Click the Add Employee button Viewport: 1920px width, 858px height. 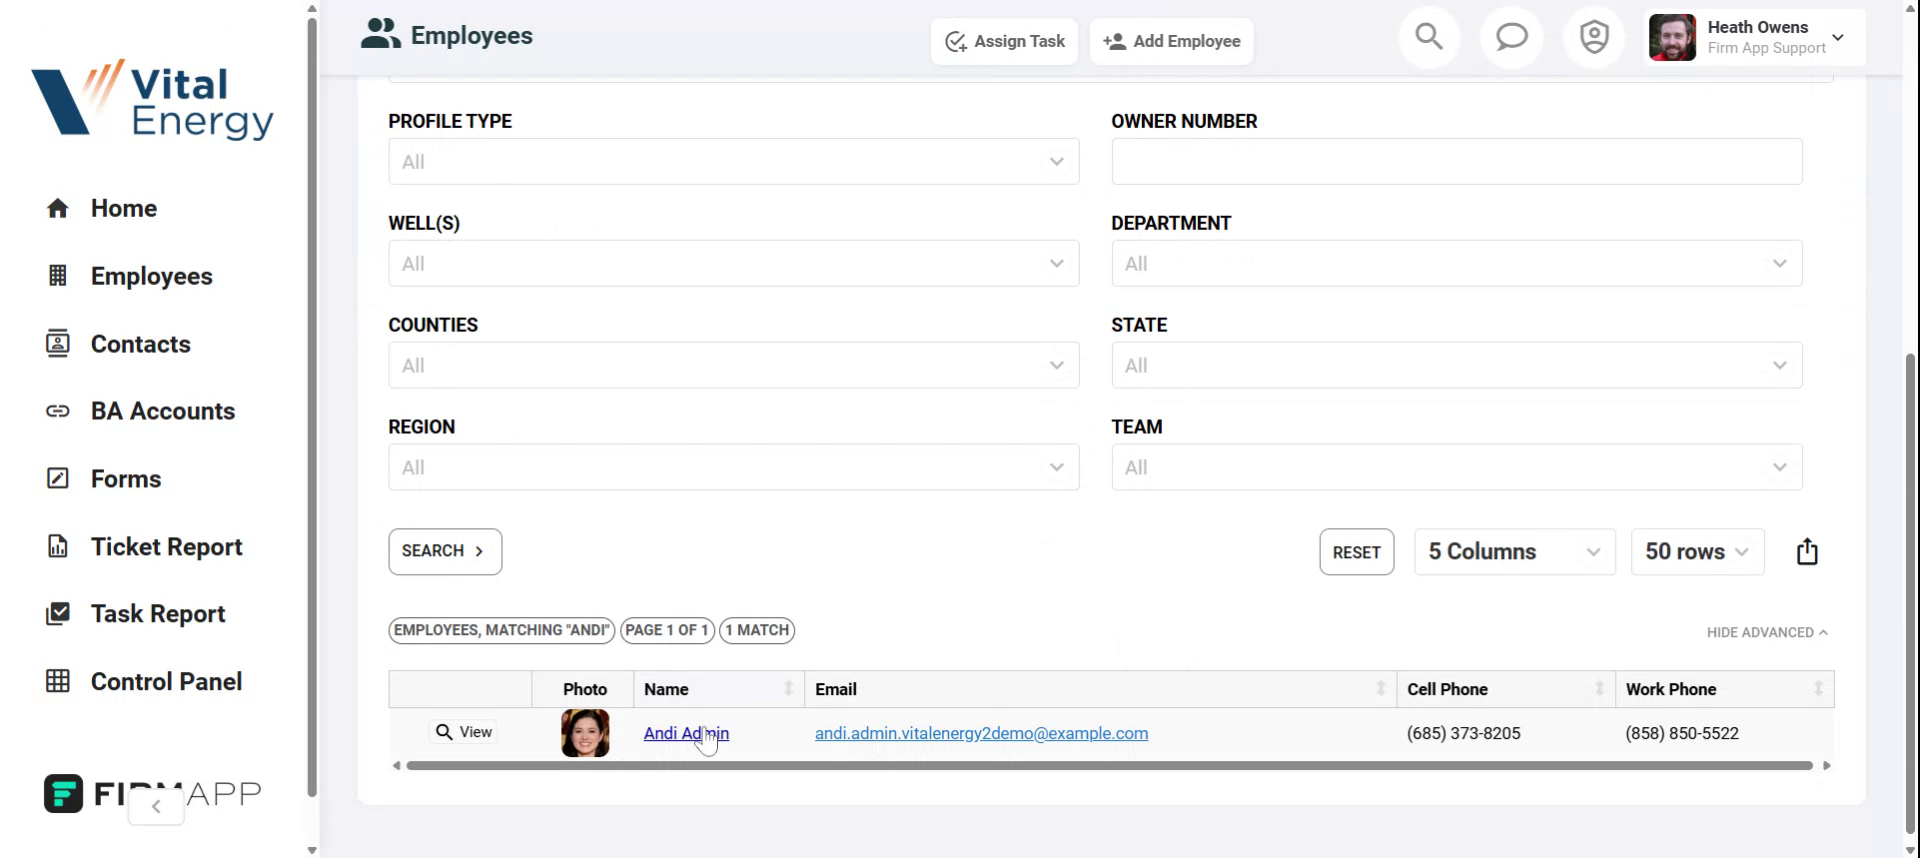pos(1172,41)
